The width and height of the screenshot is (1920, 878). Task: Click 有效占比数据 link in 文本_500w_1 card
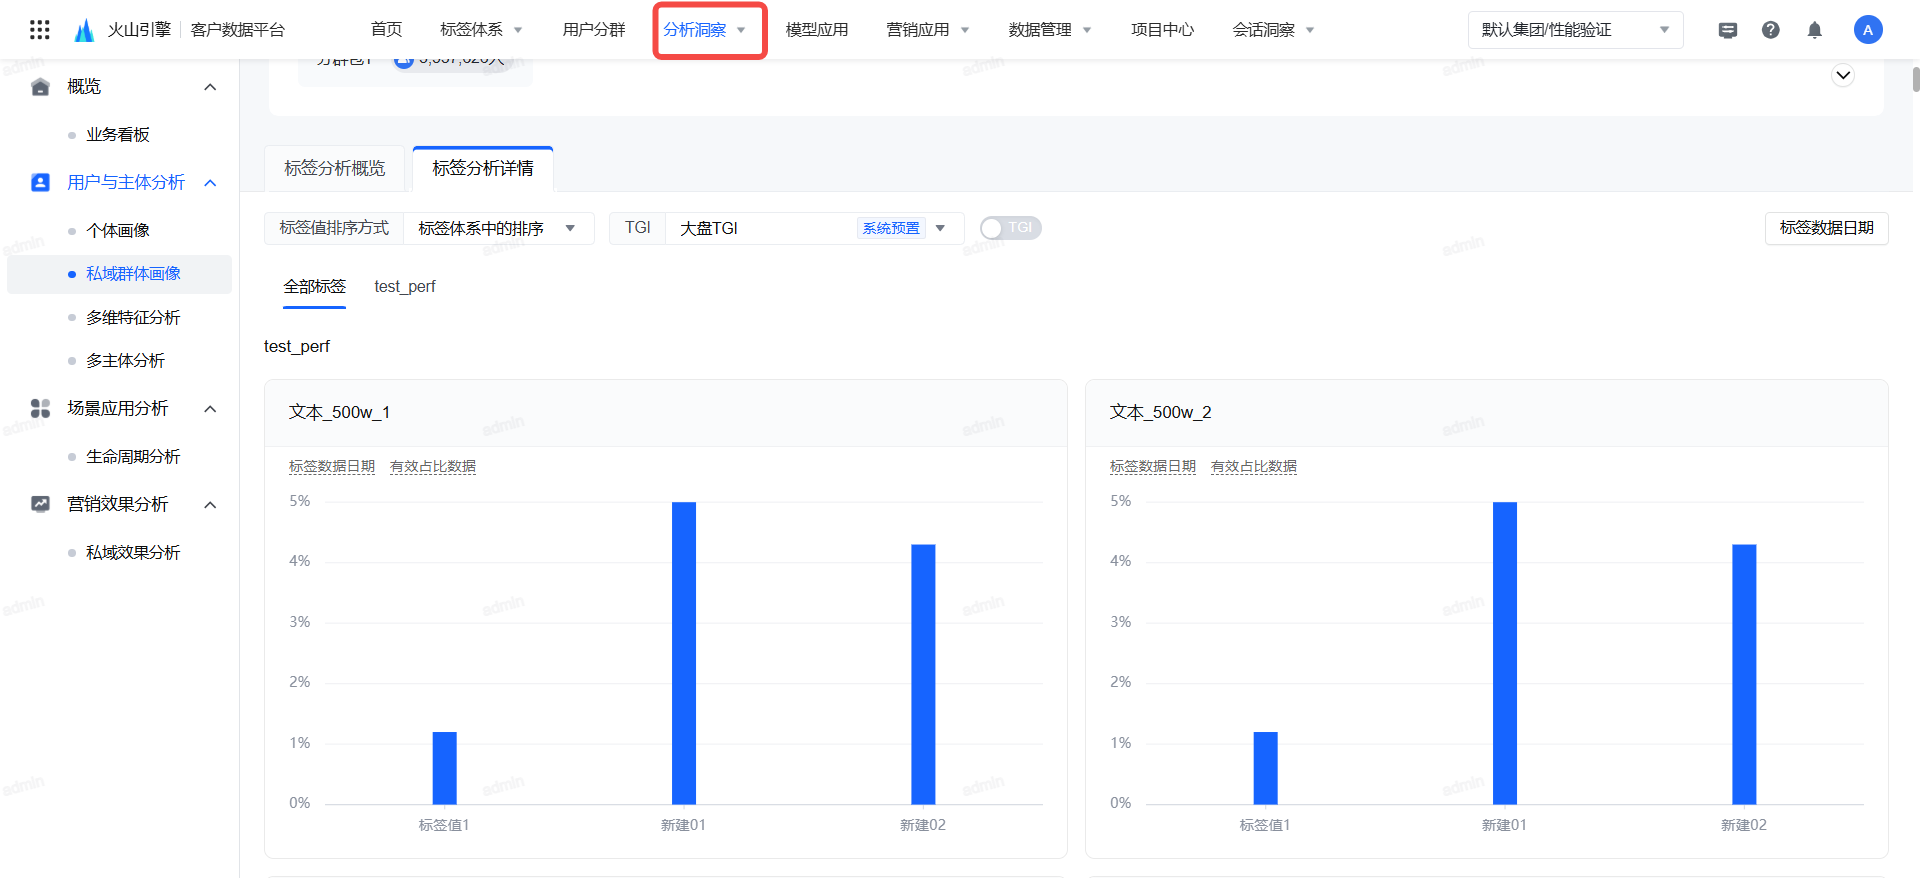(432, 467)
